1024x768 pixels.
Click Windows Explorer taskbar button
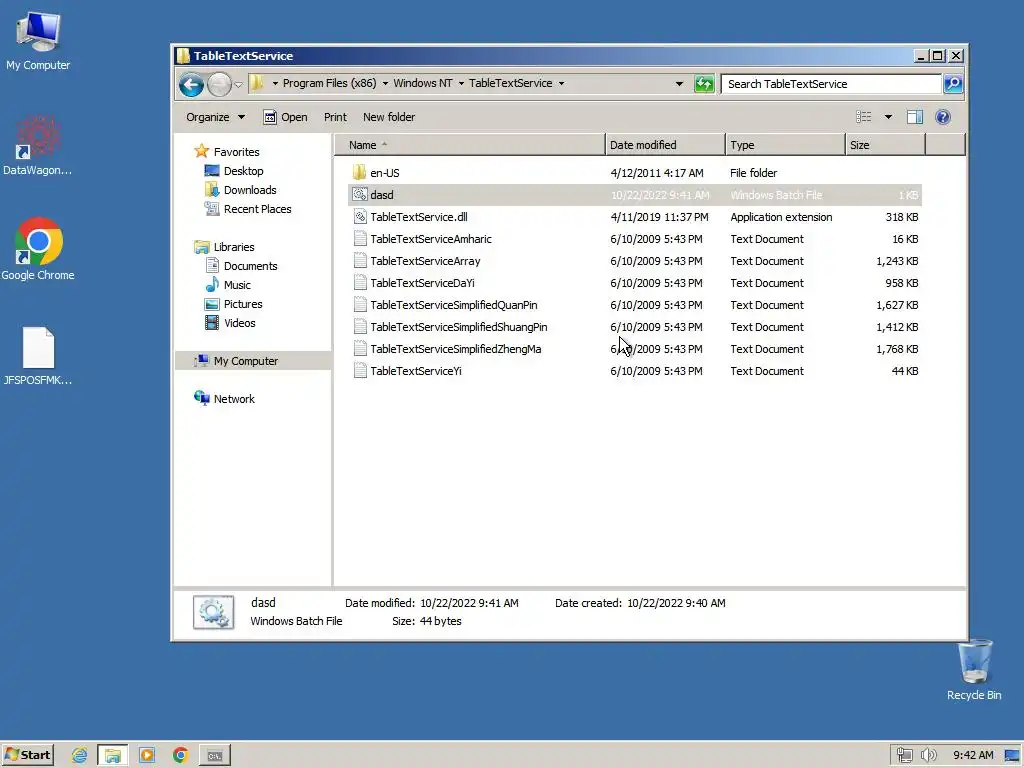point(113,756)
